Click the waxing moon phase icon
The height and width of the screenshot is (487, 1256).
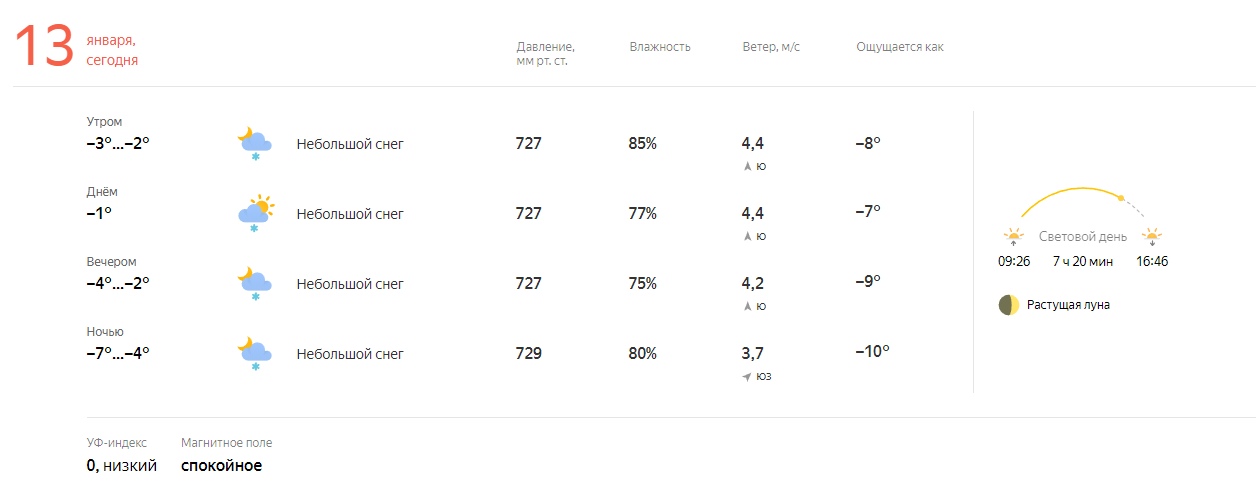point(1009,305)
